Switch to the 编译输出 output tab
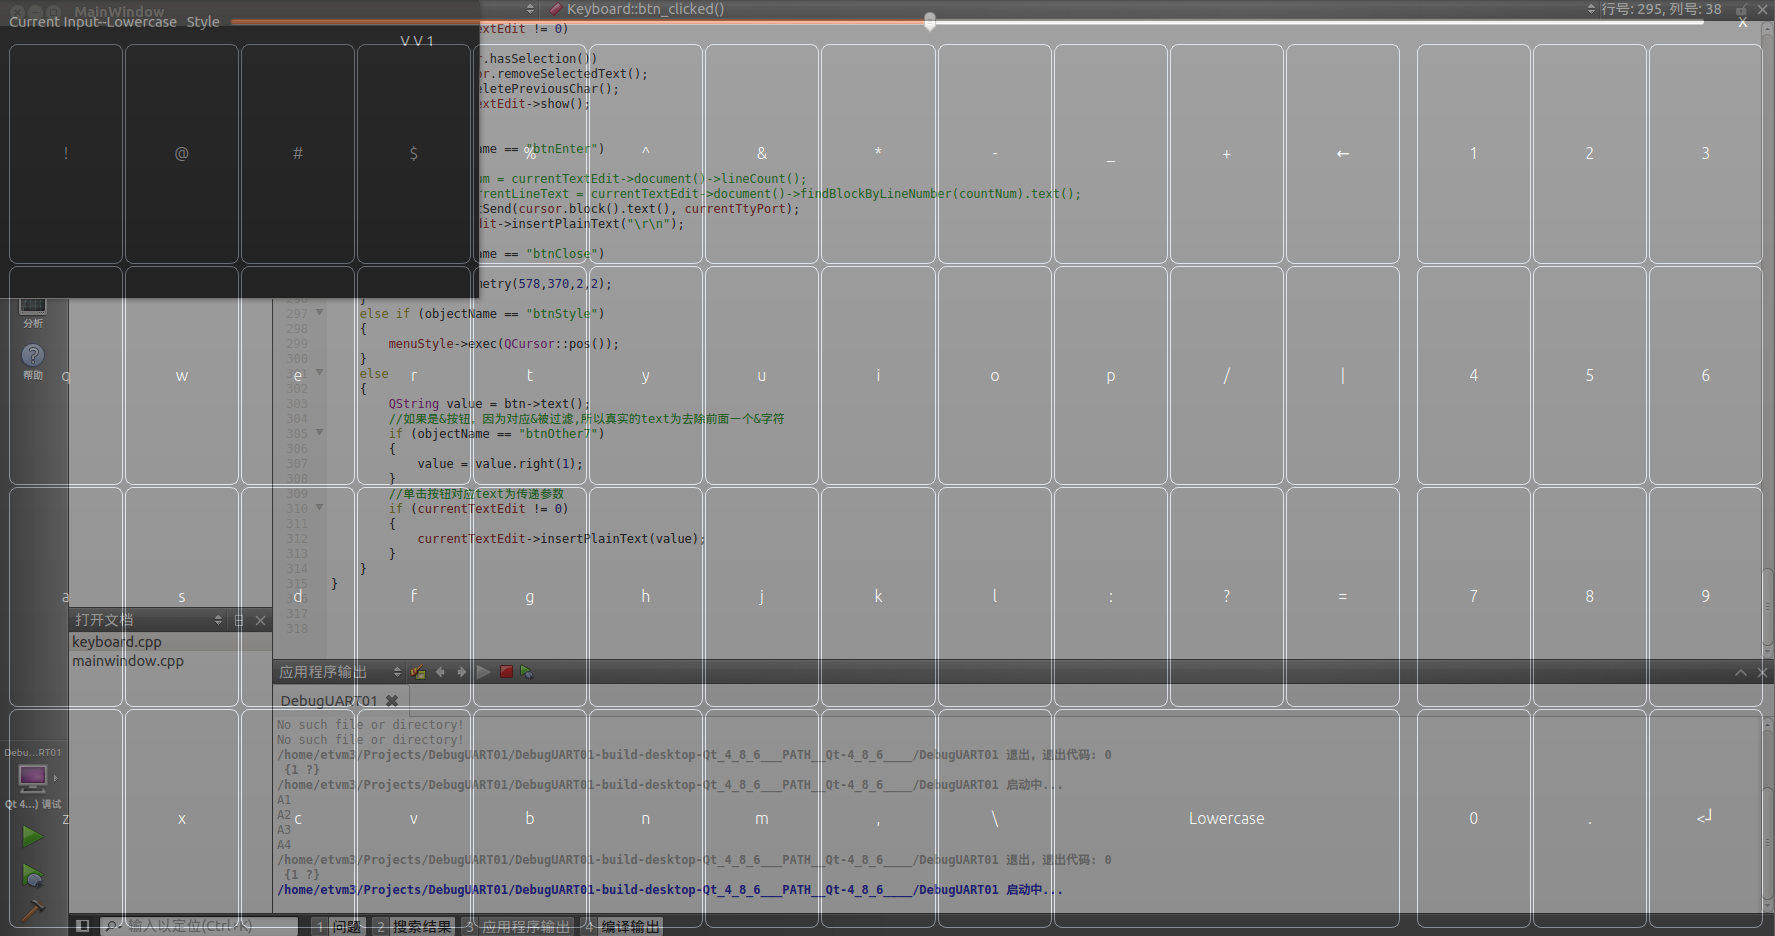This screenshot has height=936, width=1775. point(629,927)
